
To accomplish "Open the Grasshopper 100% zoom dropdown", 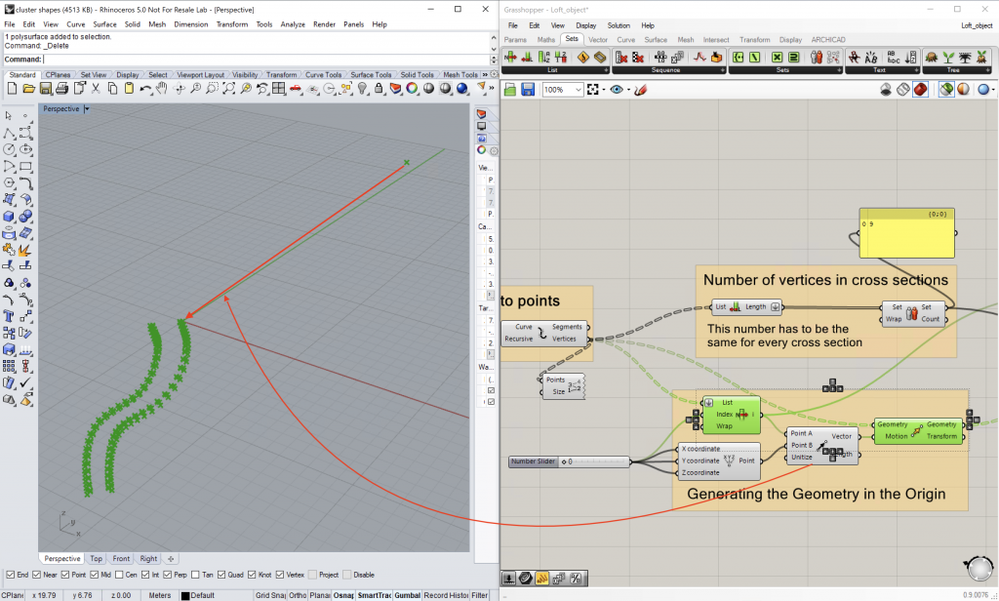I will click(x=577, y=90).
